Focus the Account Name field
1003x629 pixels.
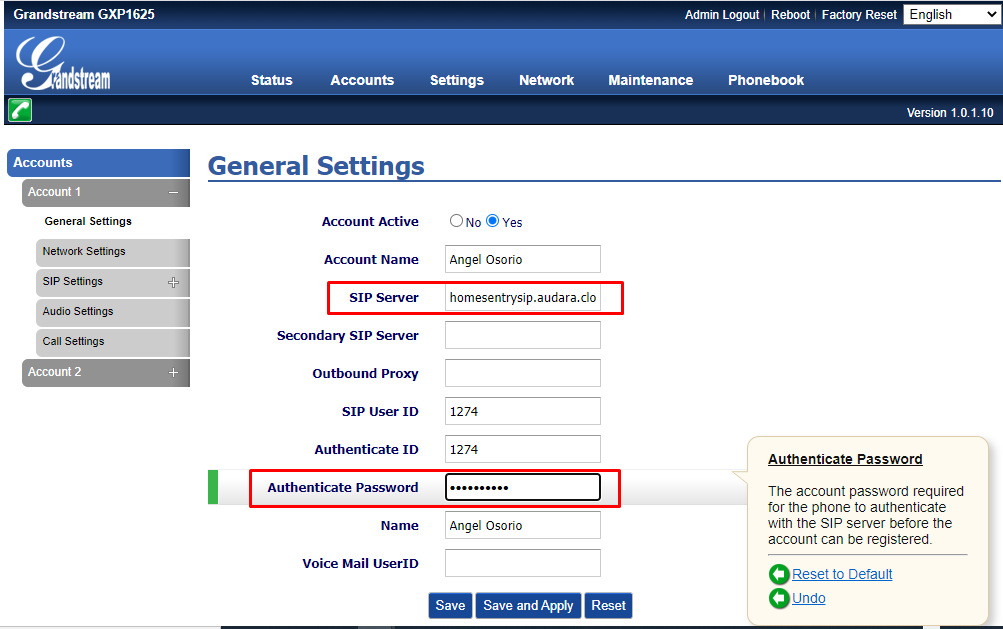coord(523,259)
